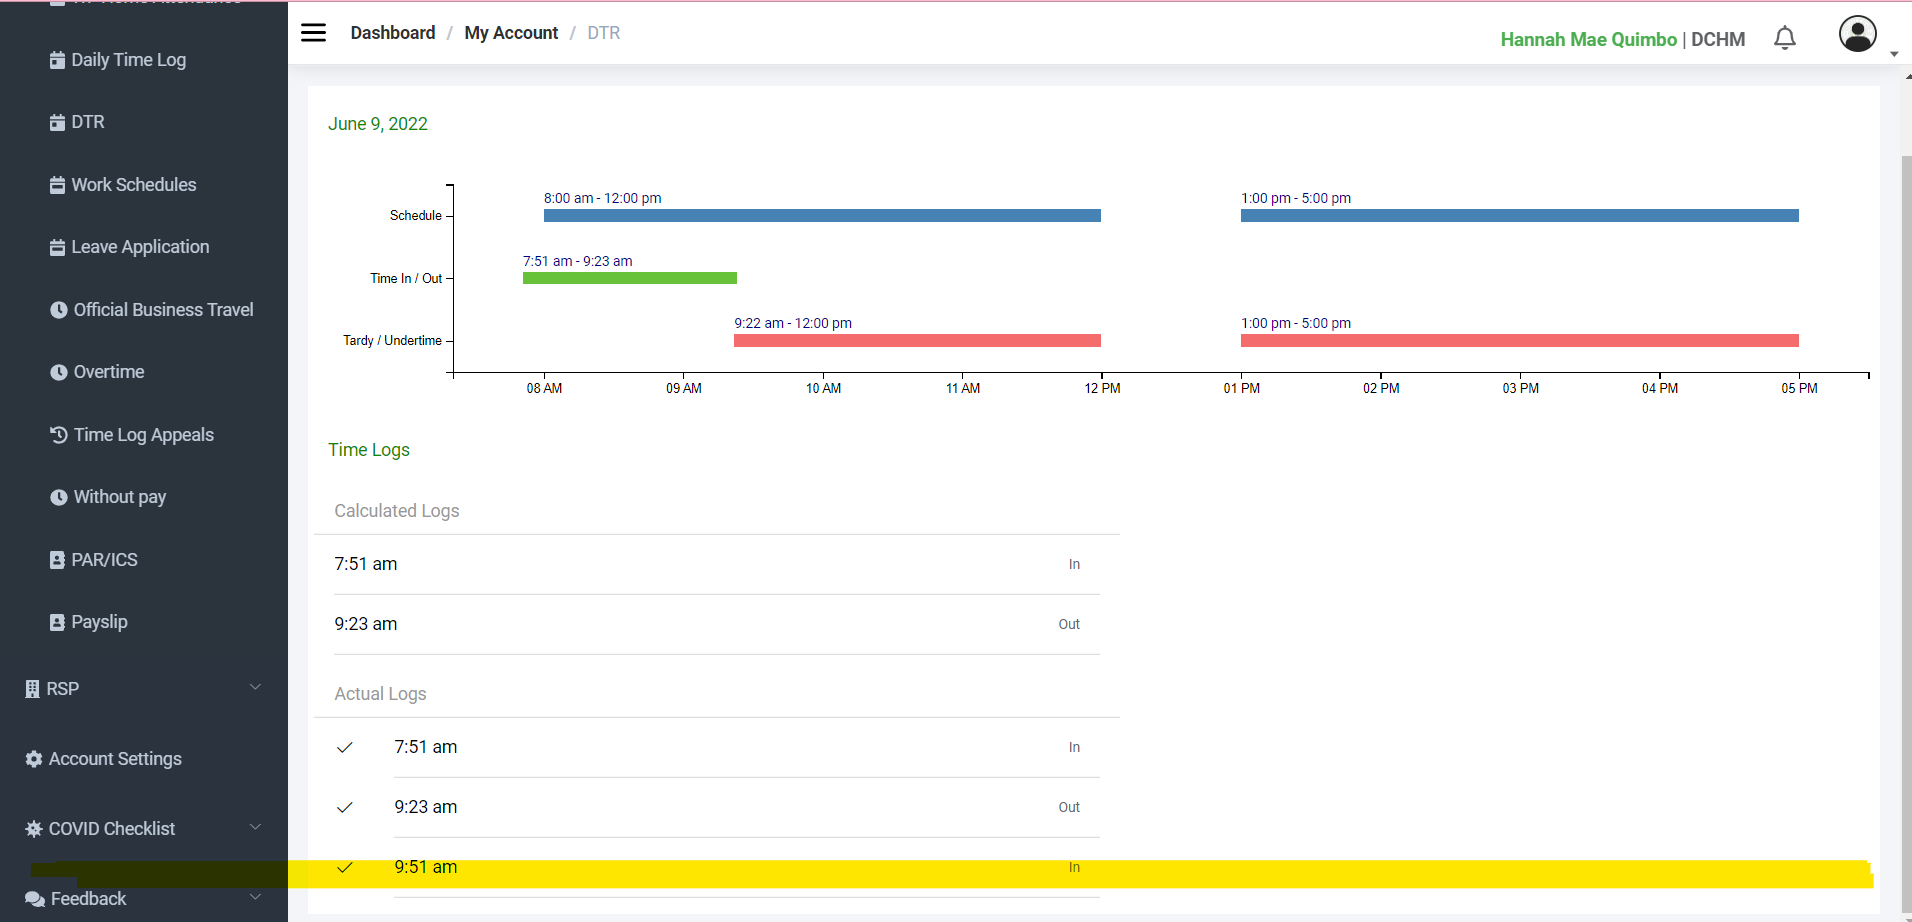Click the Overtime clock icon

pyautogui.click(x=59, y=372)
